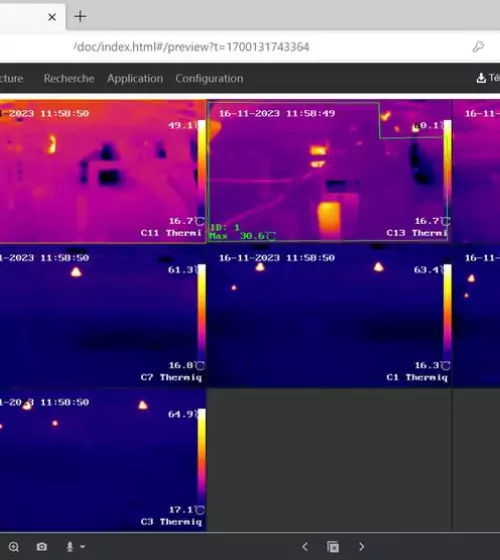Select the C13 thermal camera feed
Viewport: 500px width, 560px height.
click(x=329, y=171)
